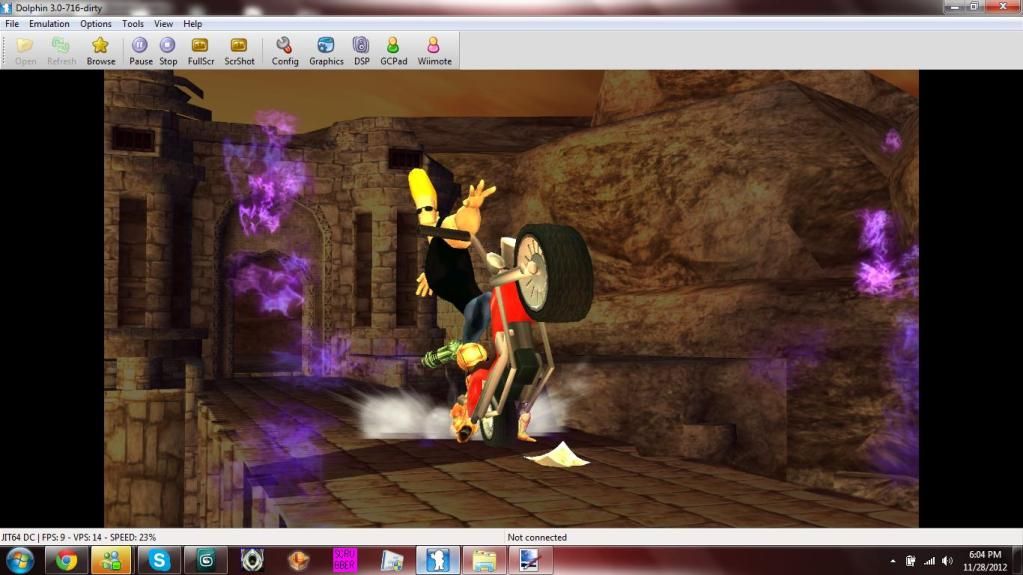Click the 'Dolphin 3.0-716-dirty' window title
This screenshot has width=1023, height=575.
[59, 8]
